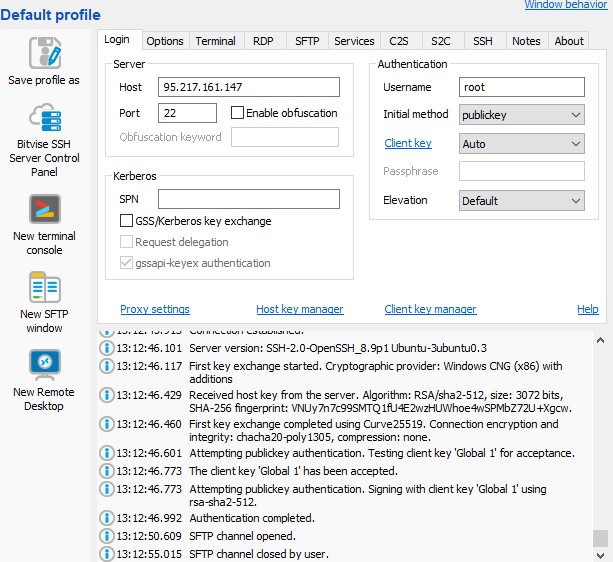Click info icon beside Server version log entry
Viewport: 613px width, 562px height.
[106, 348]
